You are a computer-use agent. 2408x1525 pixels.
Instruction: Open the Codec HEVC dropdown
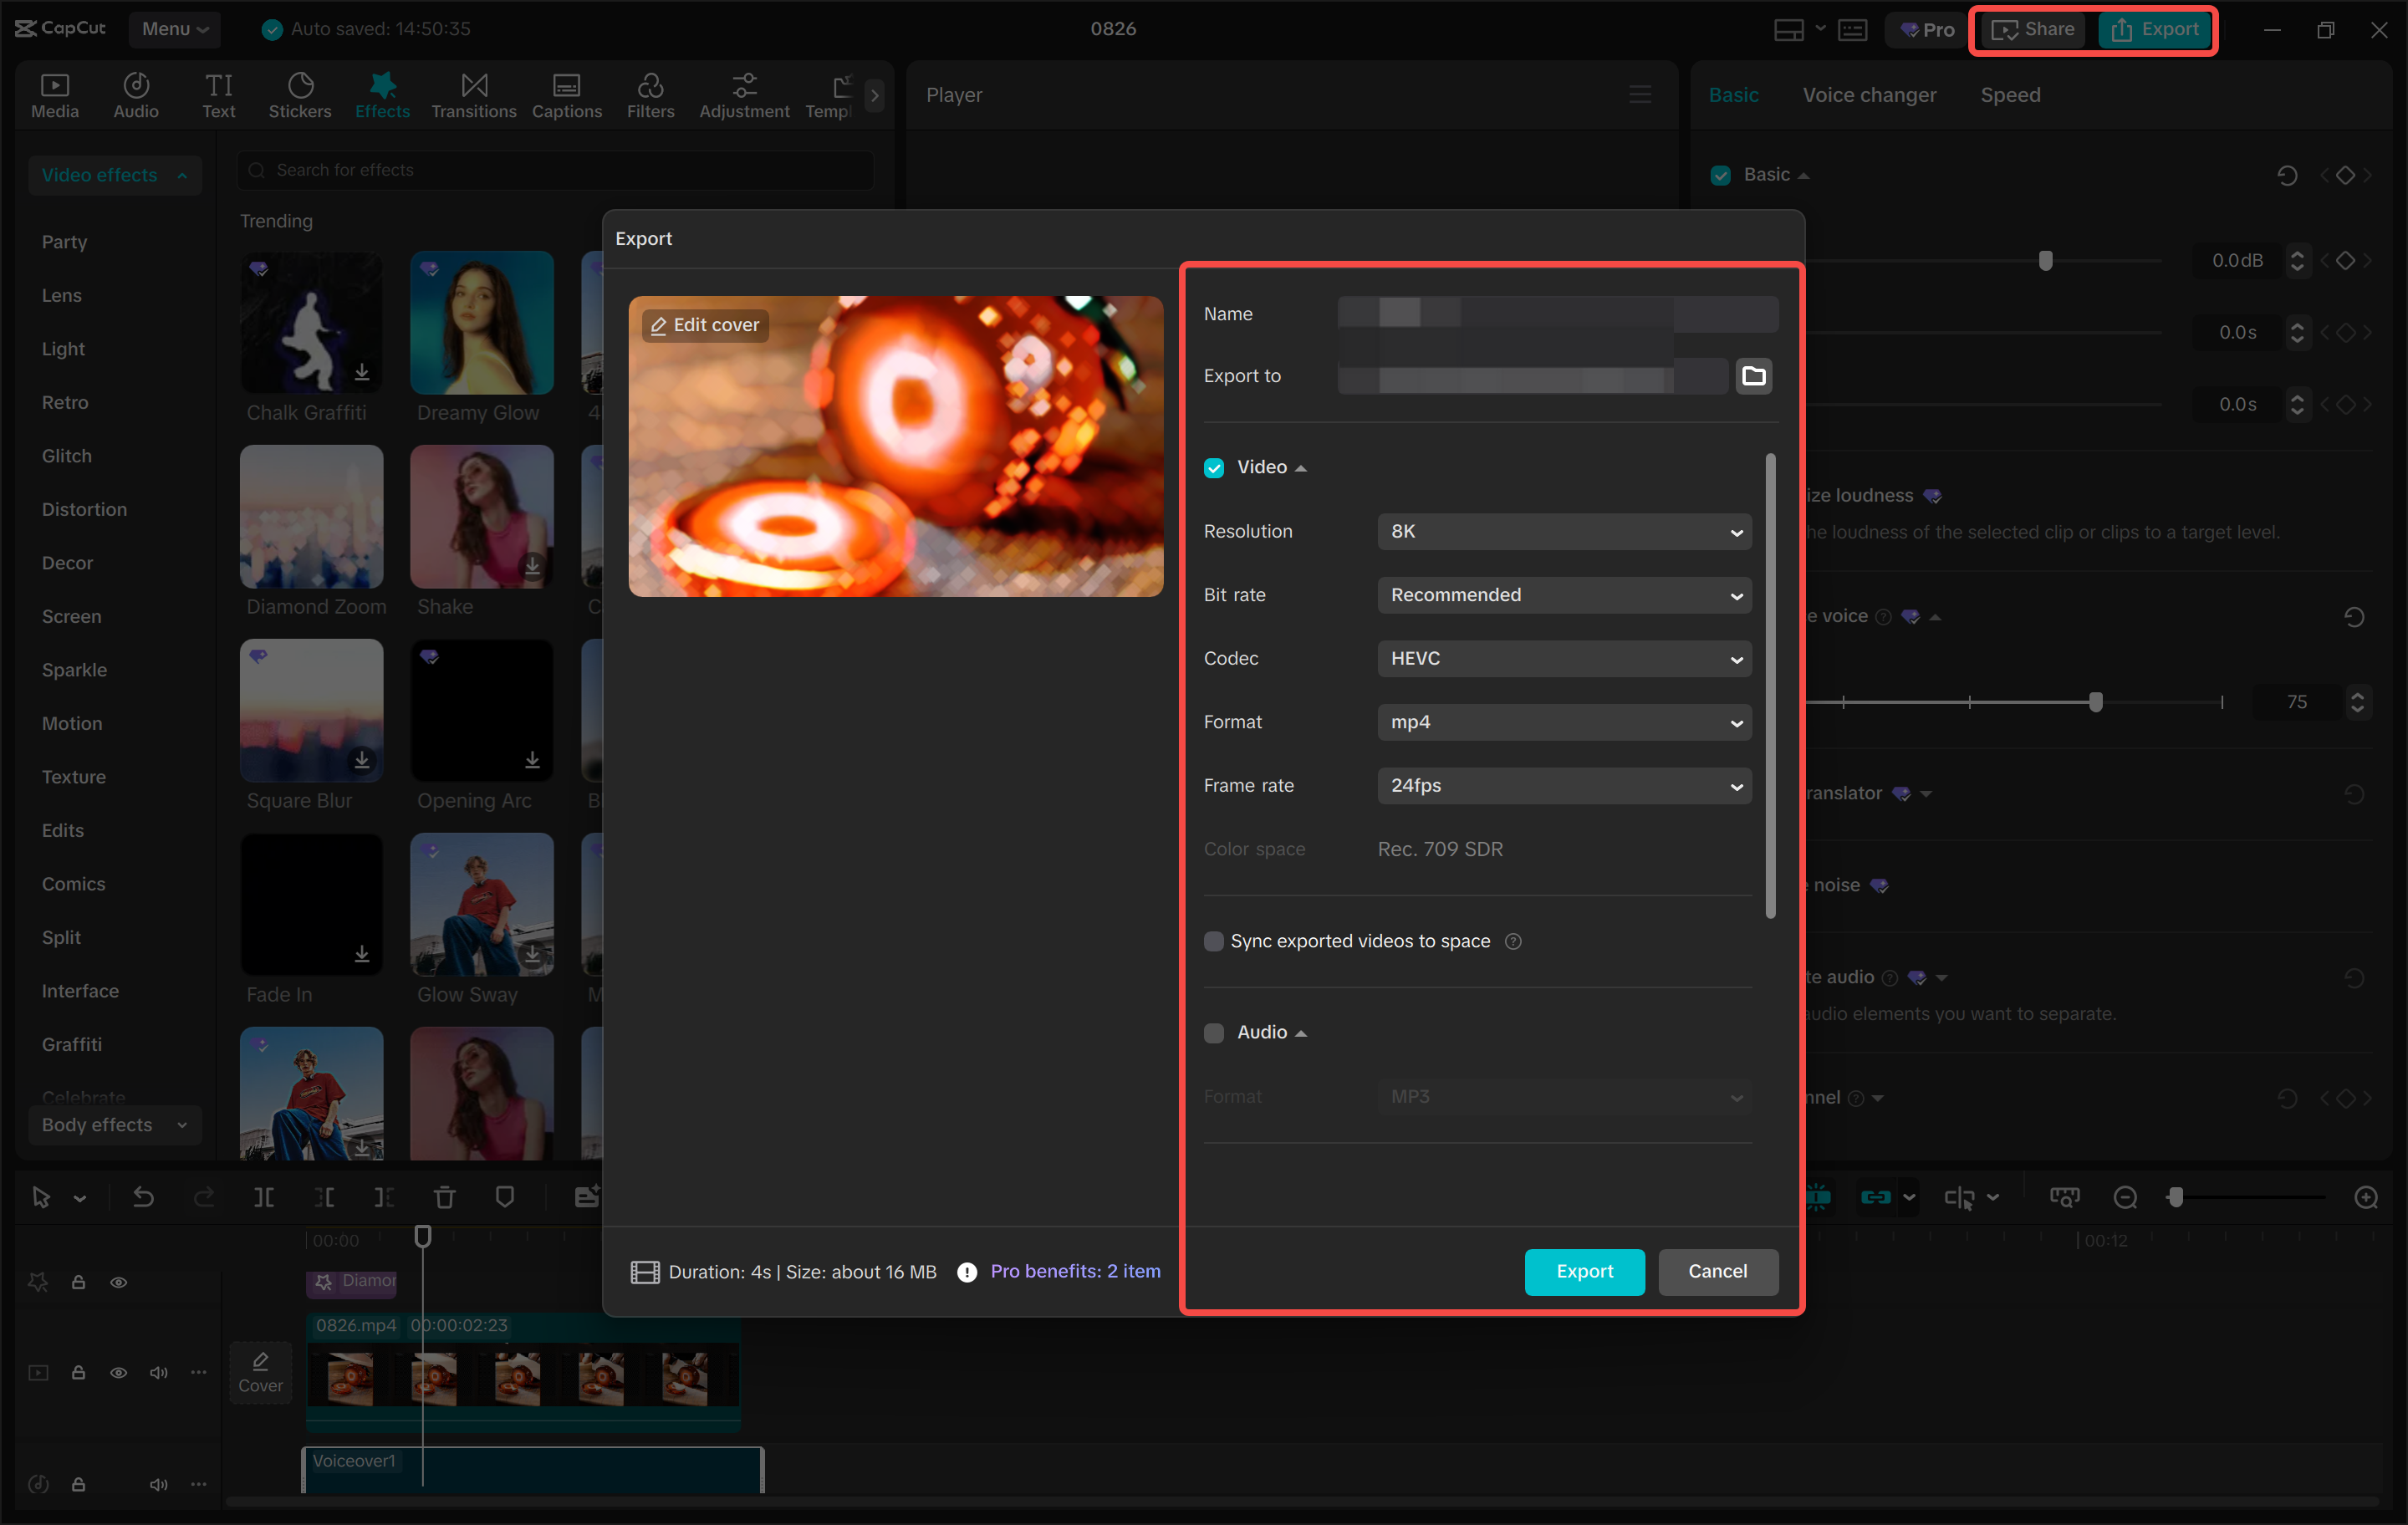coord(1564,659)
